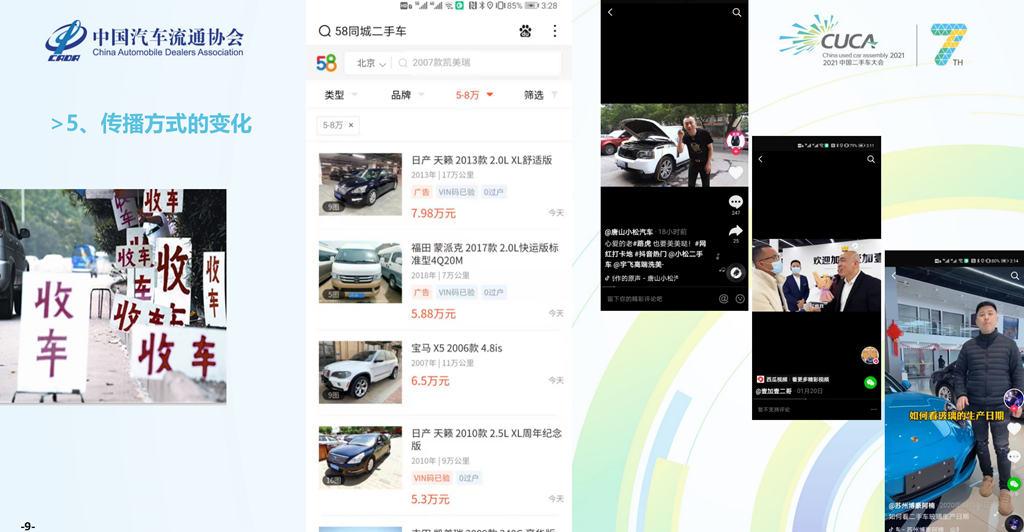The height and width of the screenshot is (532, 1024).
Task: Follow the 唐山小松汽车 avatar with plus badge
Action: point(735,142)
